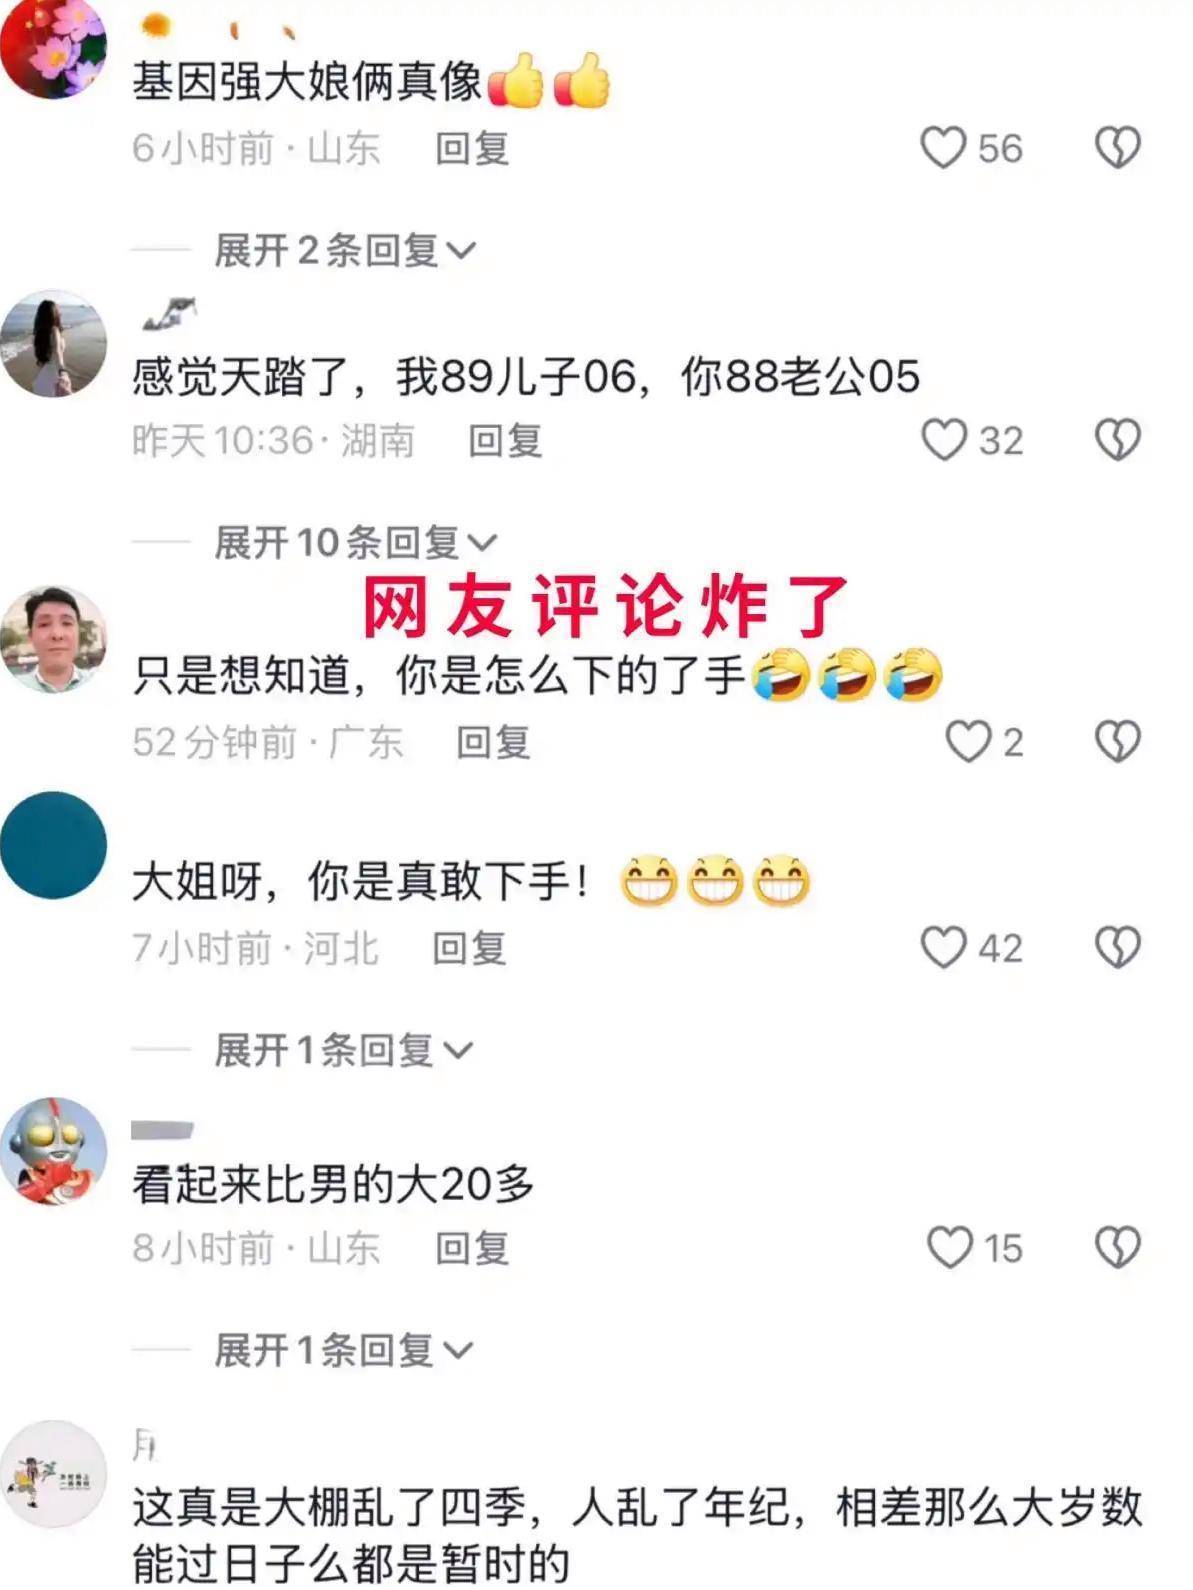Tap broken-heart icon on Hunan comment
The image size is (1193, 1590).
point(1117,440)
